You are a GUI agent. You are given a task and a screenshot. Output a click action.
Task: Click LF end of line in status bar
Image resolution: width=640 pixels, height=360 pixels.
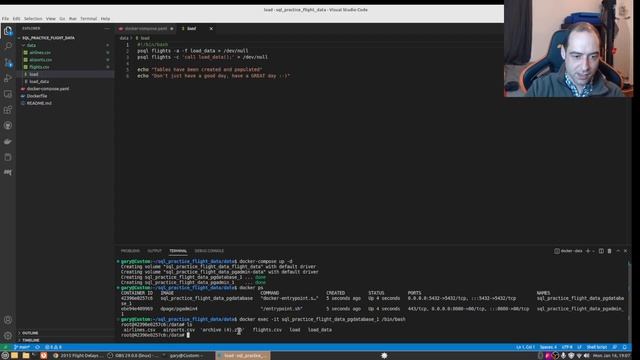[x=580, y=347]
